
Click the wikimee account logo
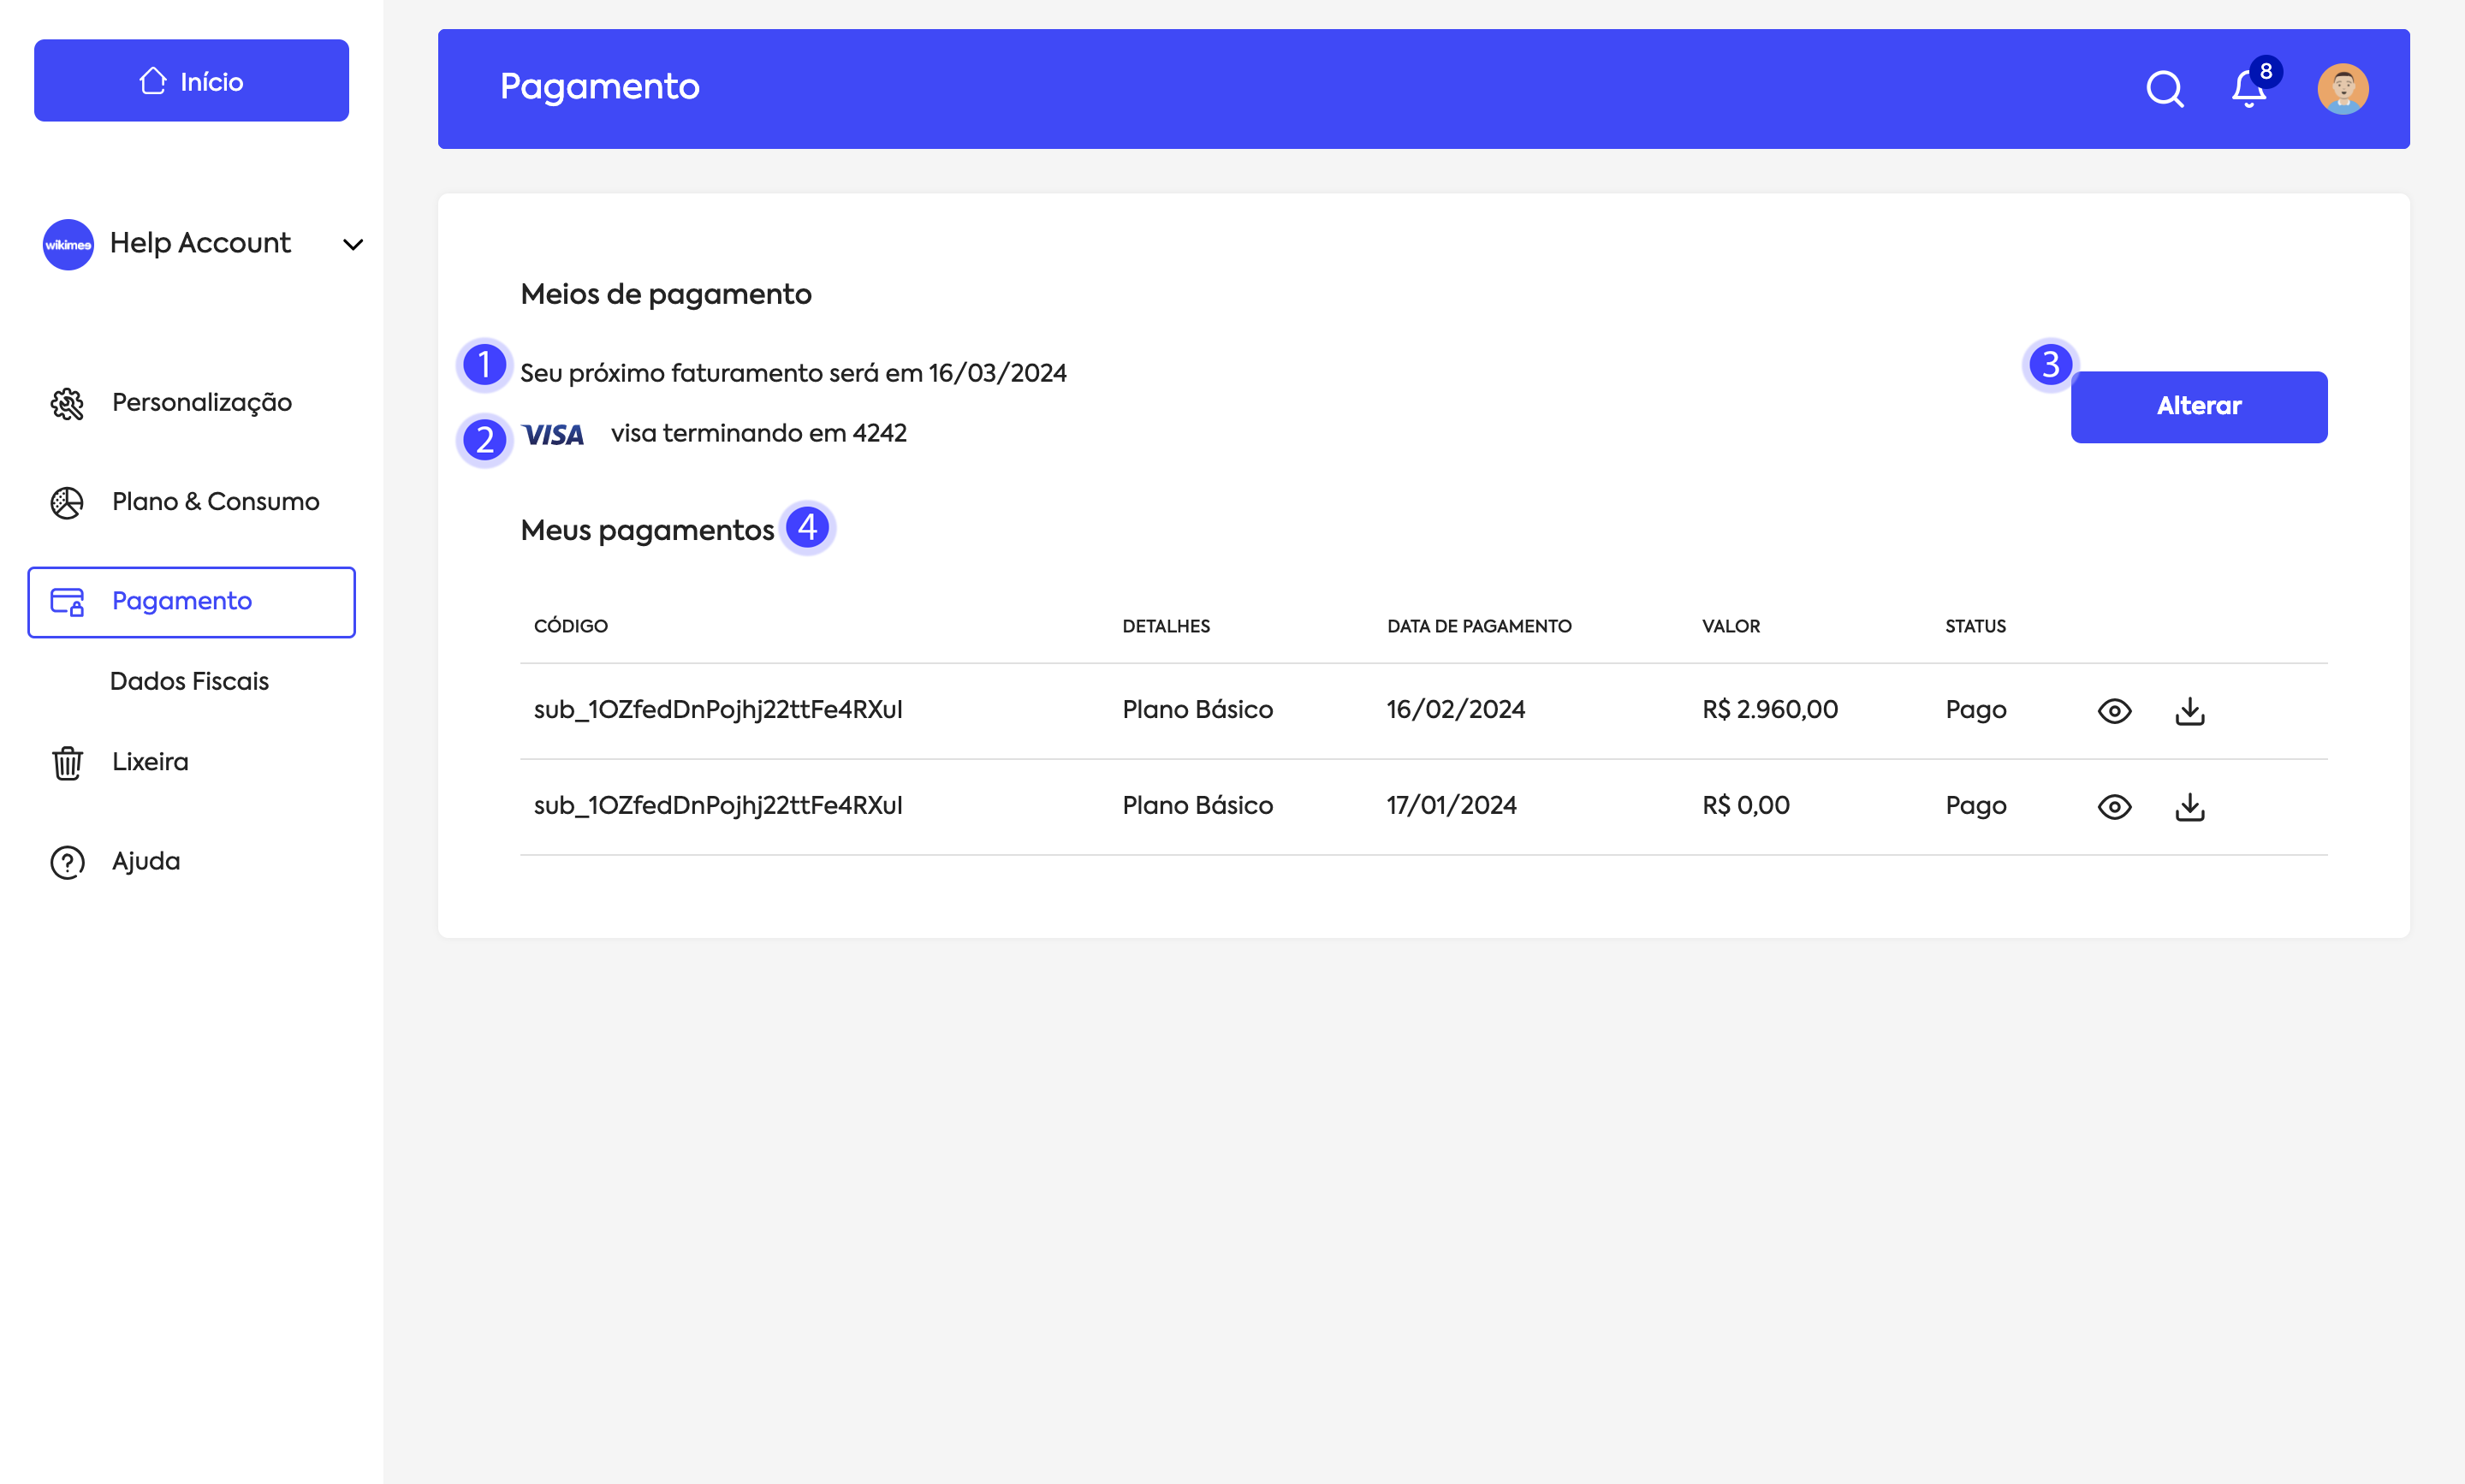(x=68, y=244)
